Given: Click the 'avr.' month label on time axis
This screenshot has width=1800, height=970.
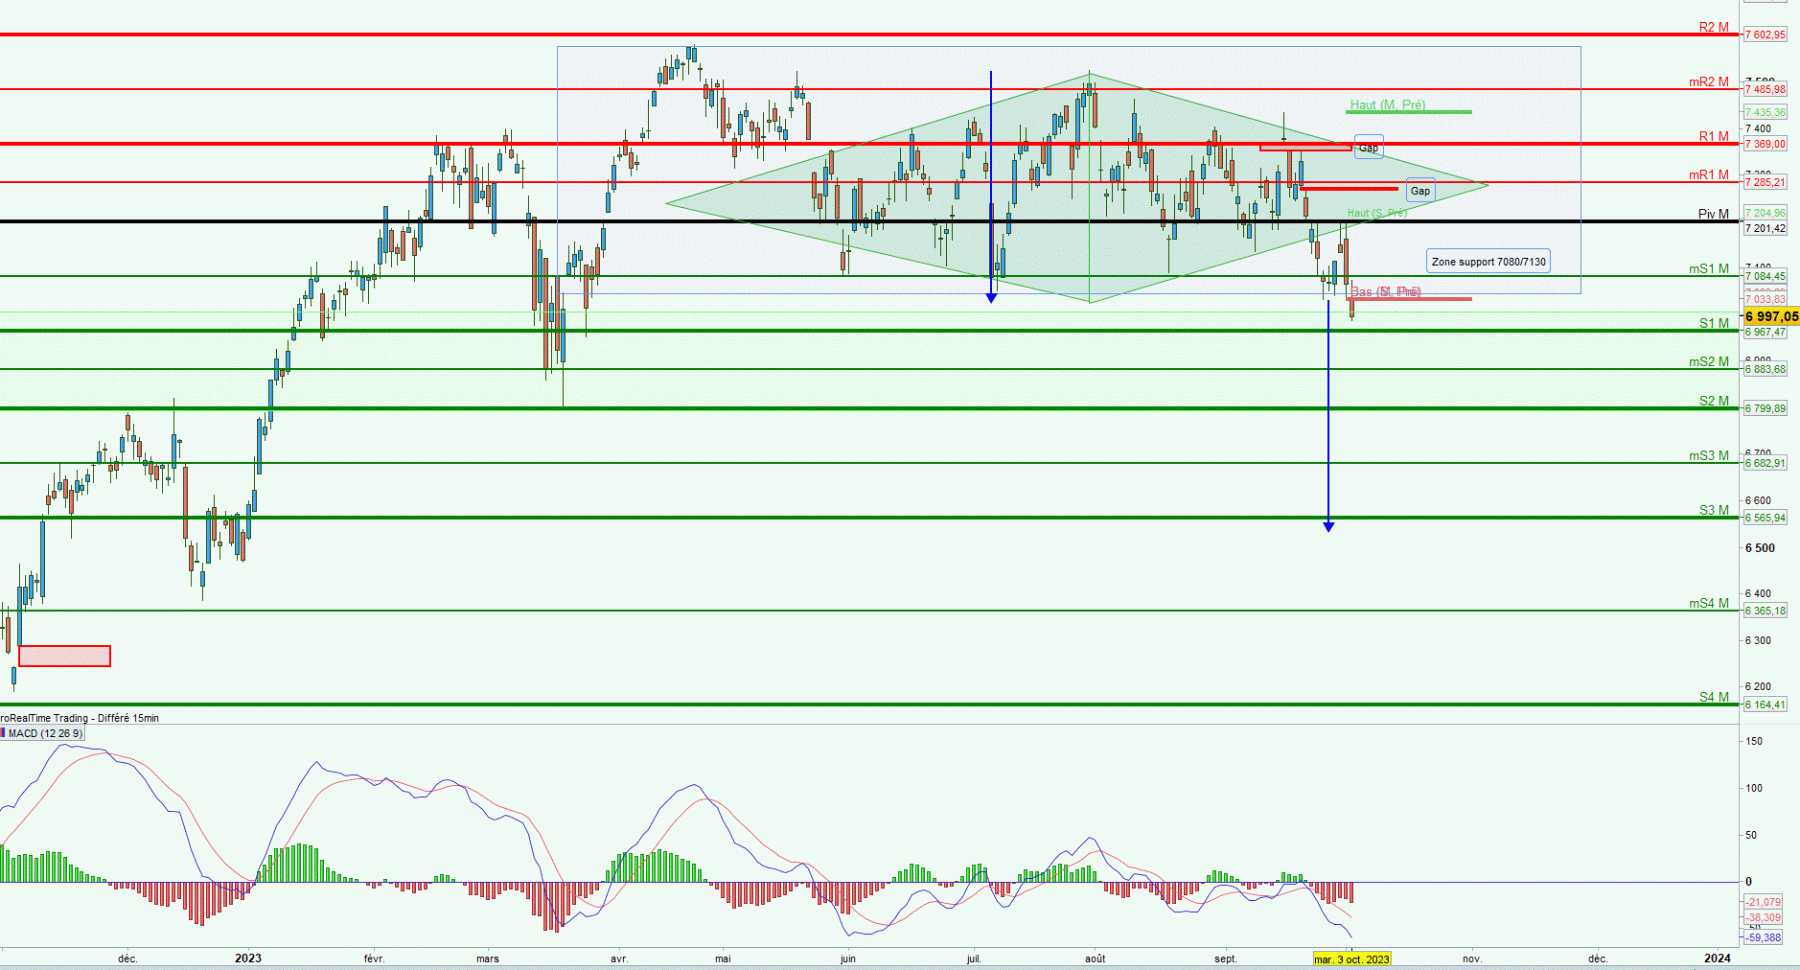Looking at the screenshot, I should [x=619, y=958].
